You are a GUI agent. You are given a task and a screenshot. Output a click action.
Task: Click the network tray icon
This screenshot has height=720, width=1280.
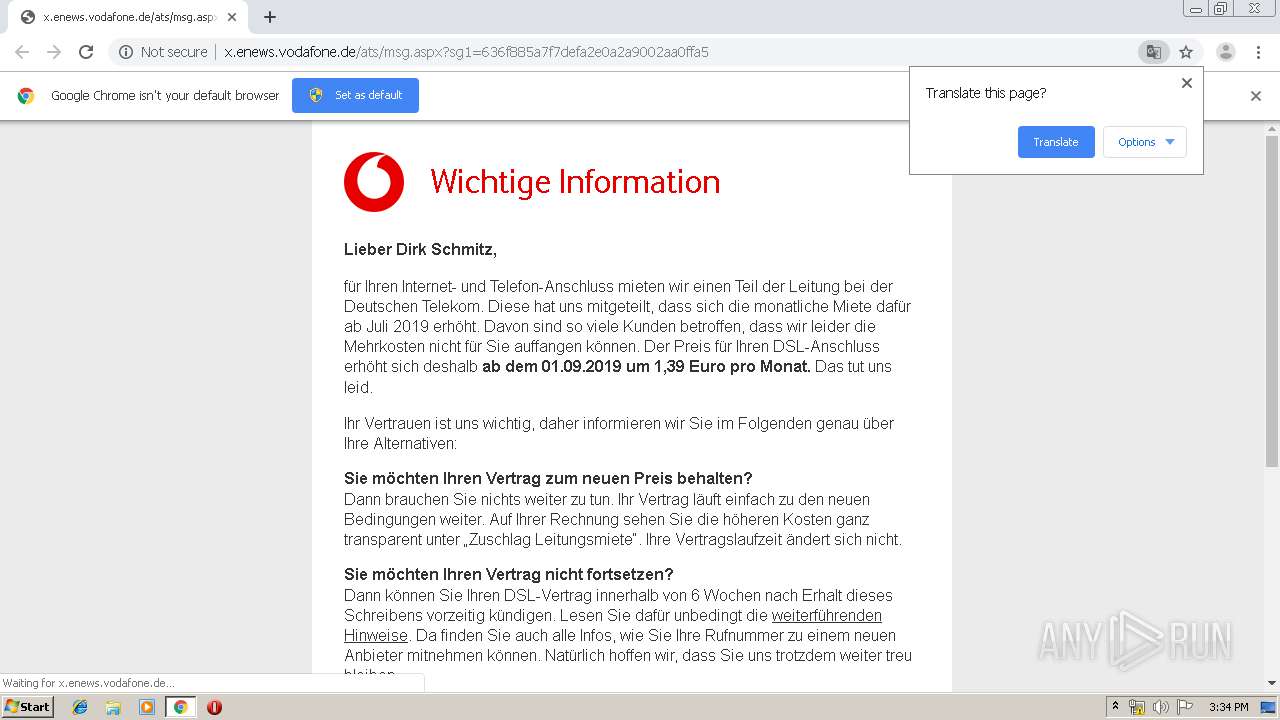1137,707
